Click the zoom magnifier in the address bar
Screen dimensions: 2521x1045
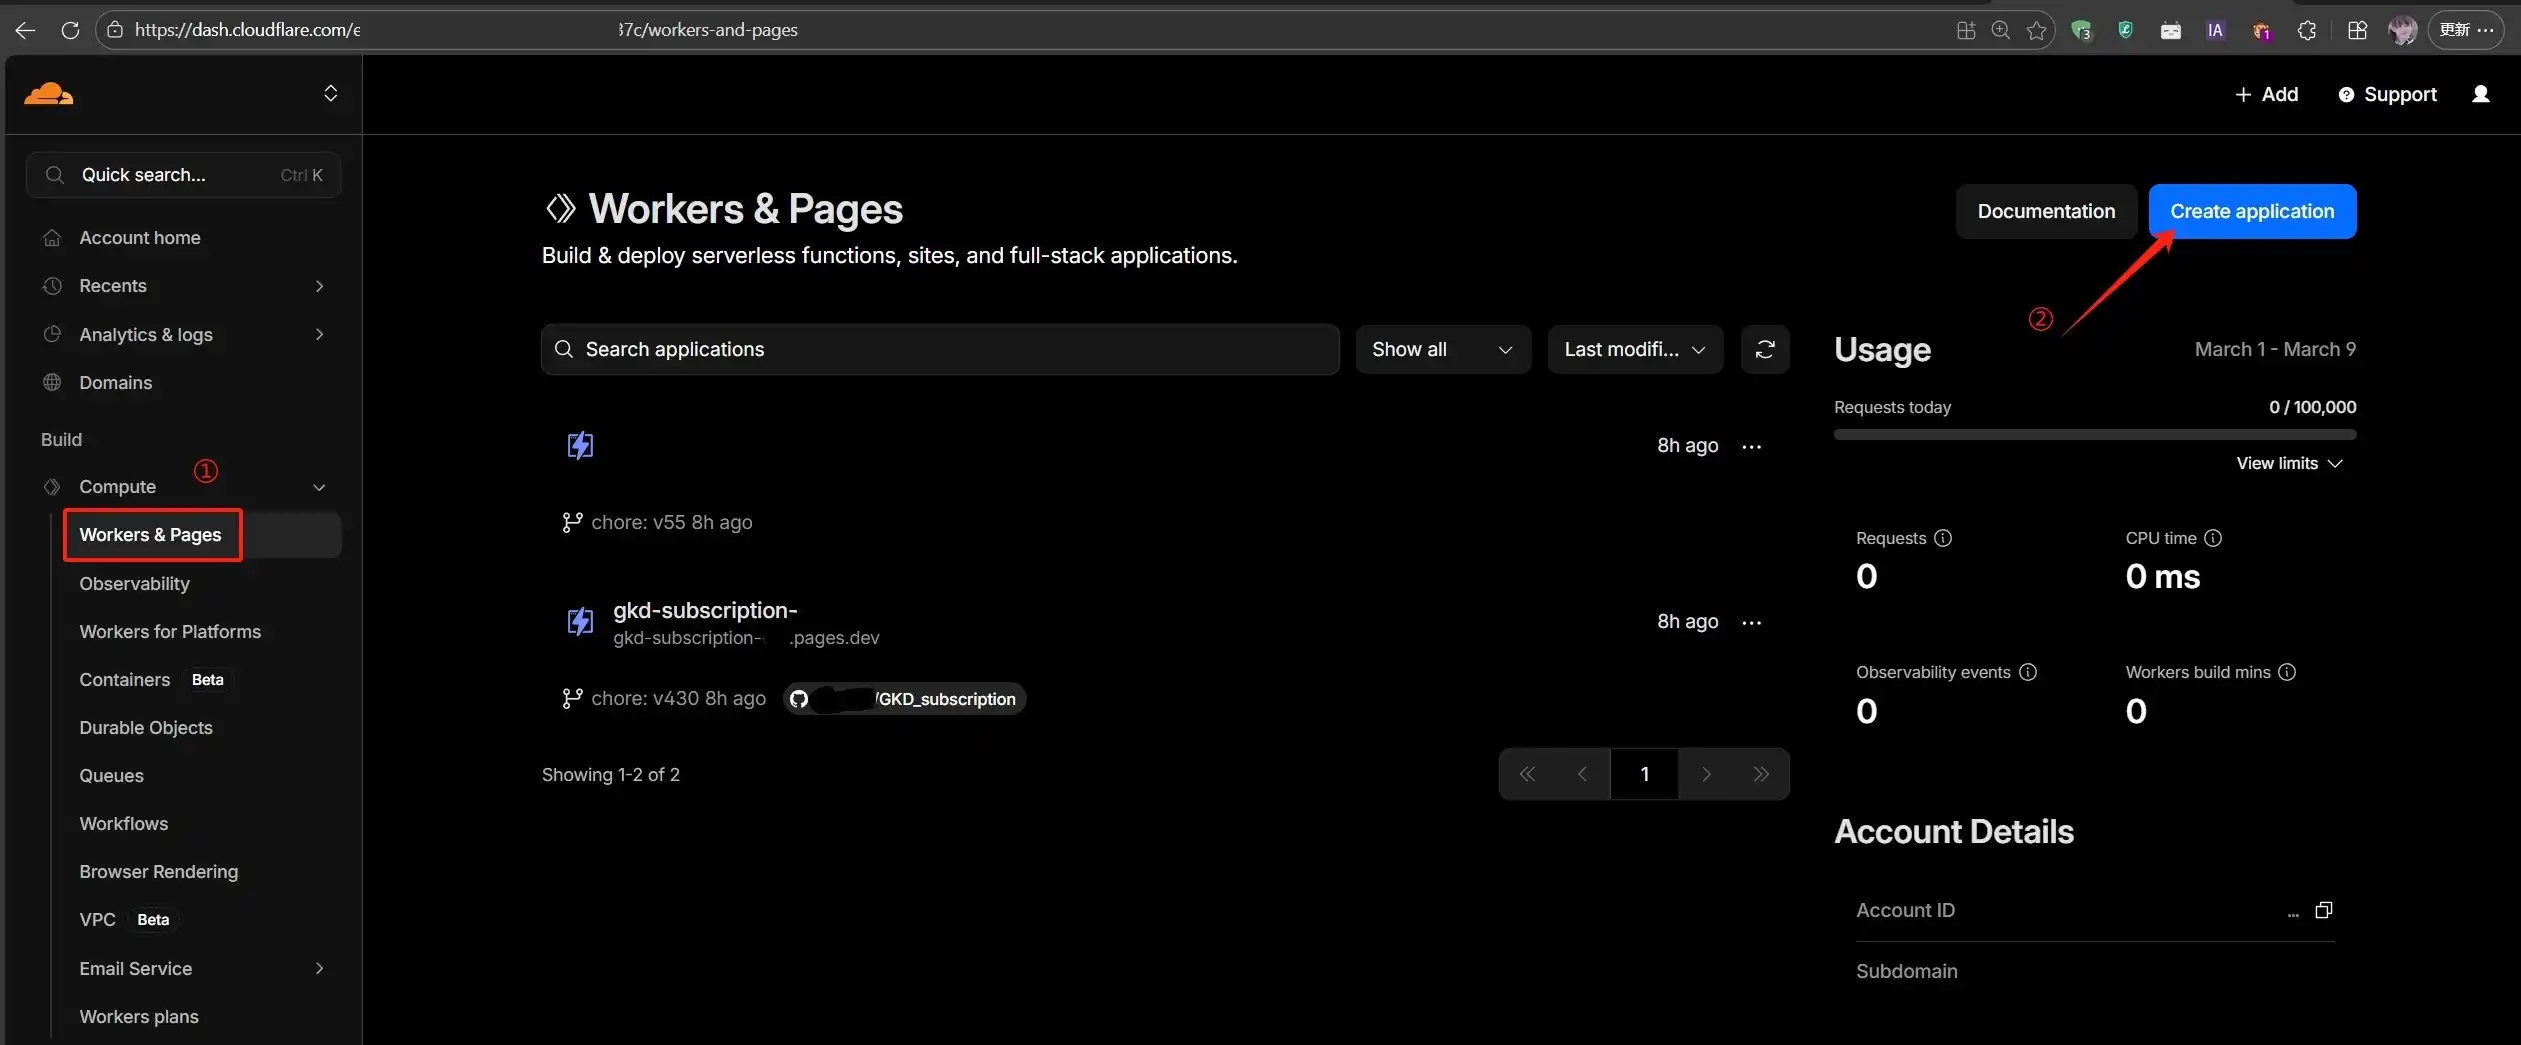coord(2000,30)
